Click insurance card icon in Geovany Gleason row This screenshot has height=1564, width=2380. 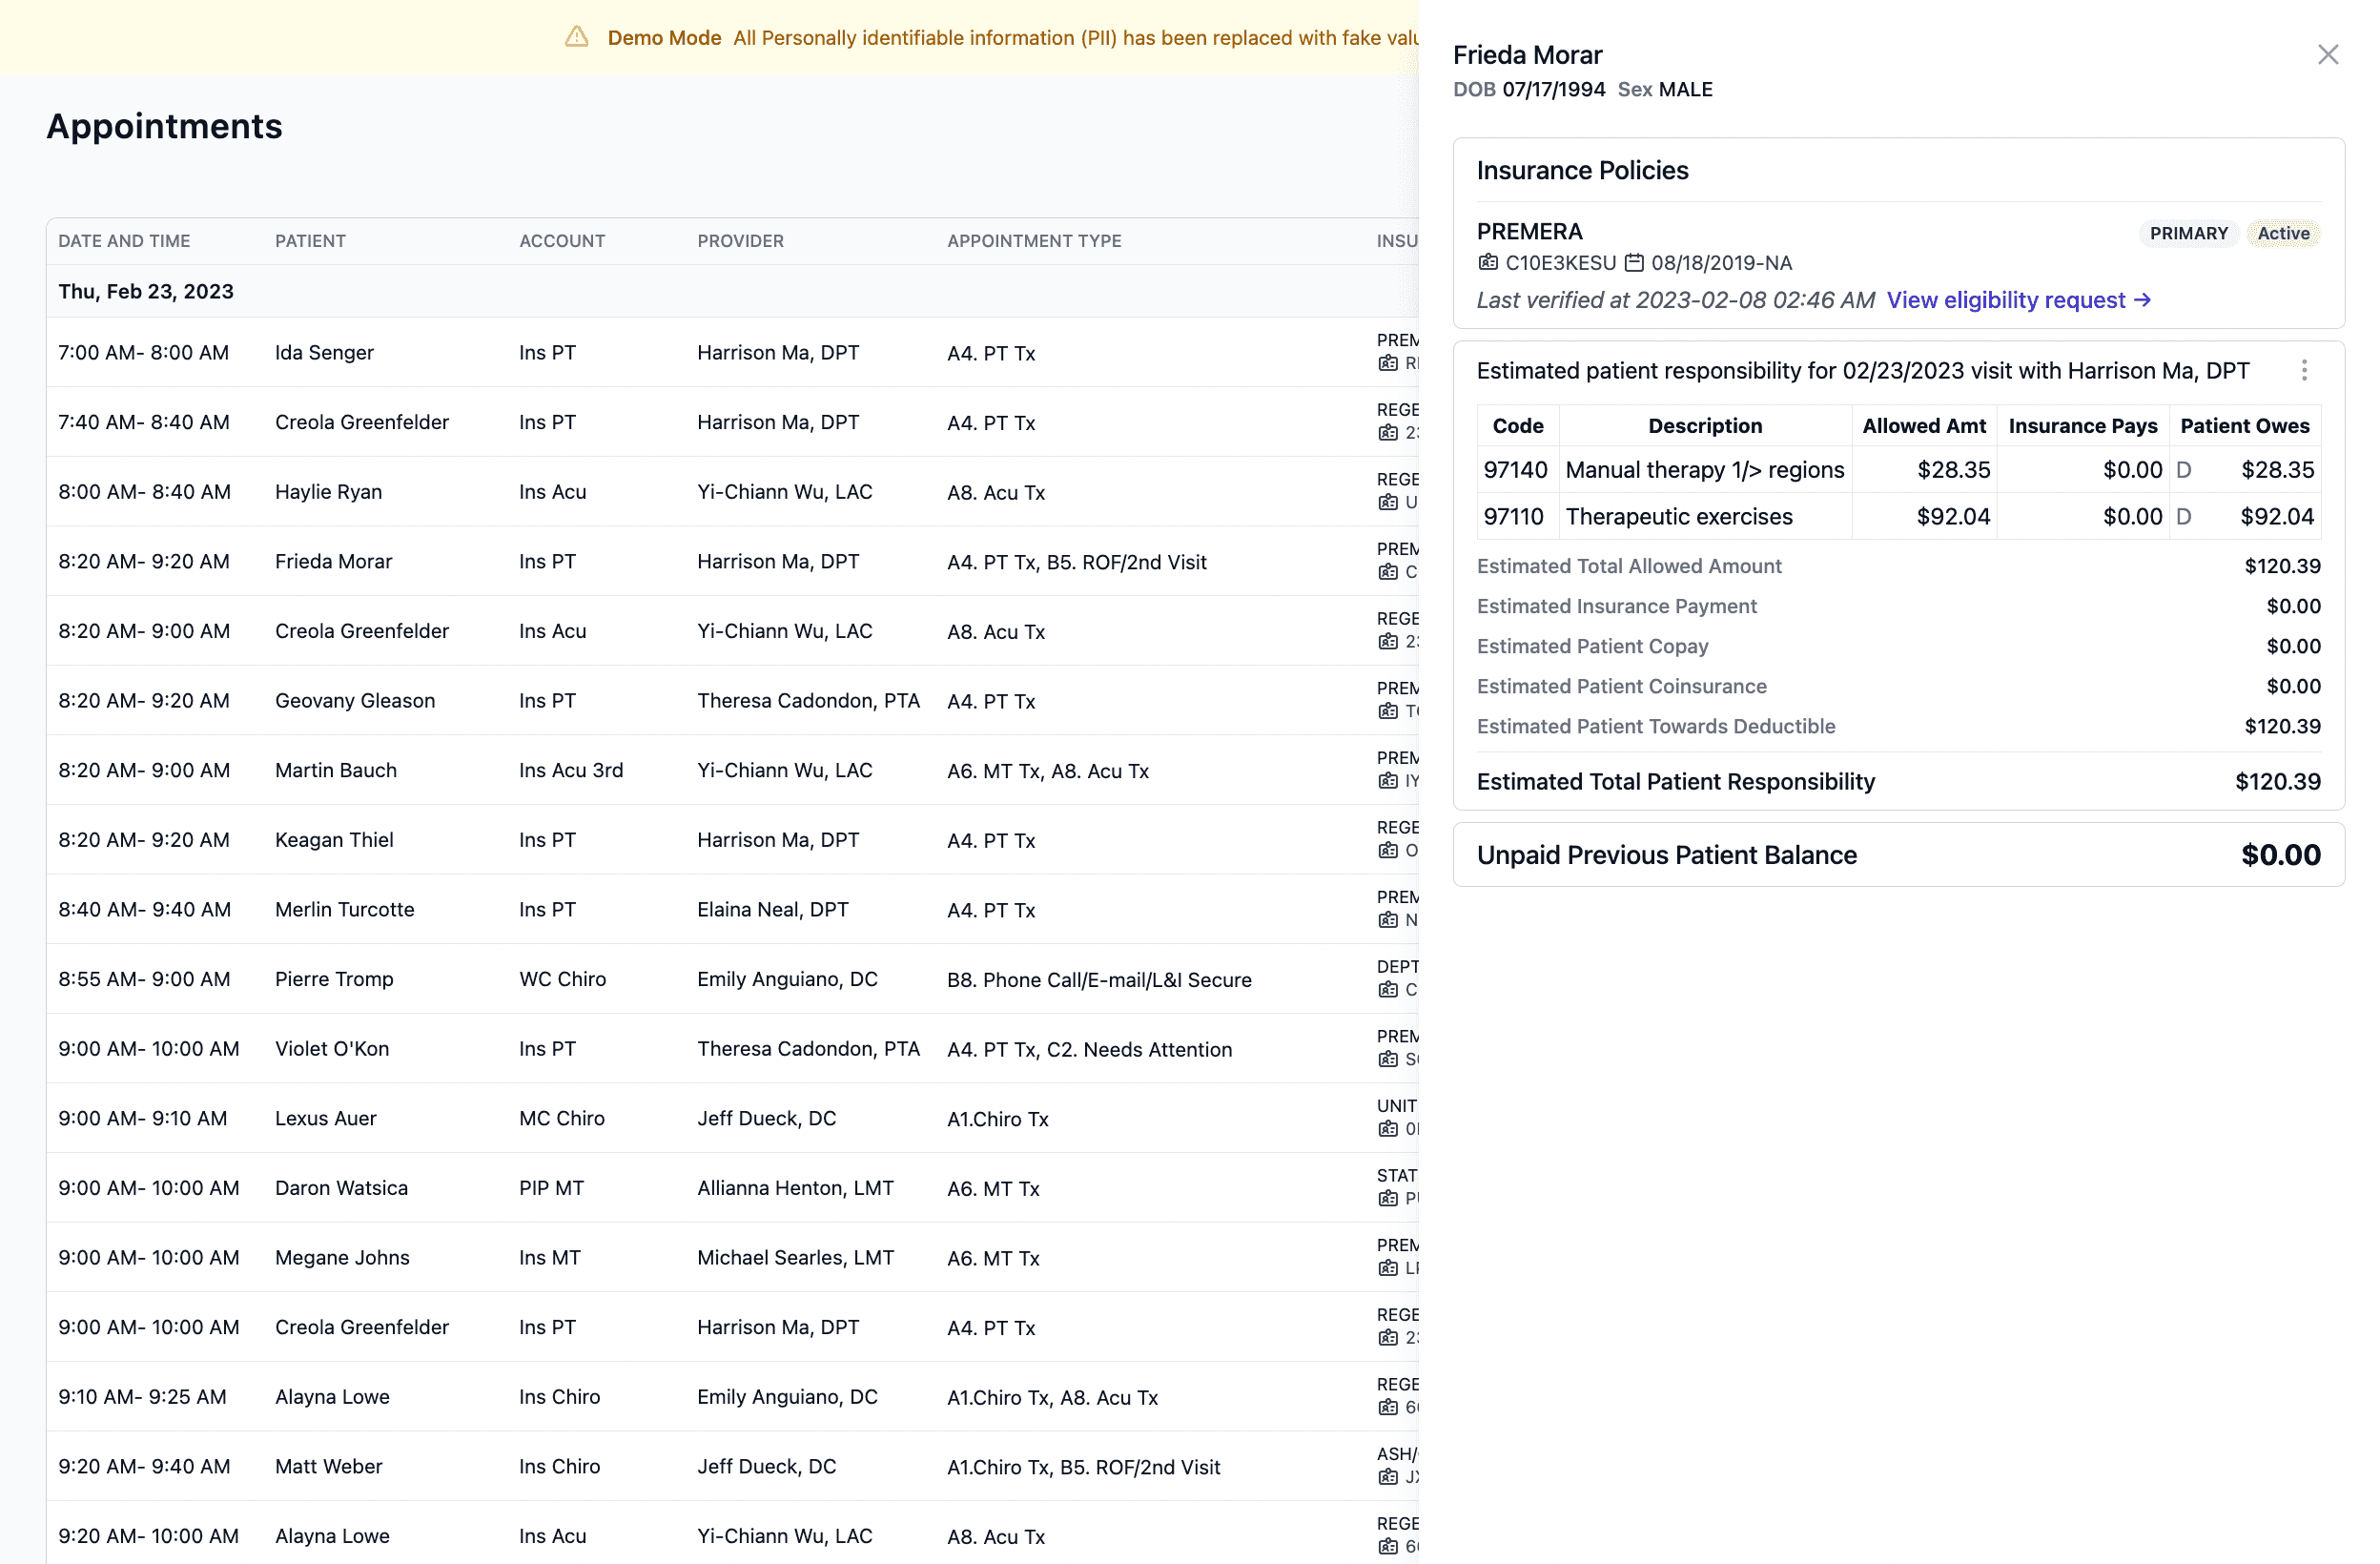(x=1388, y=711)
